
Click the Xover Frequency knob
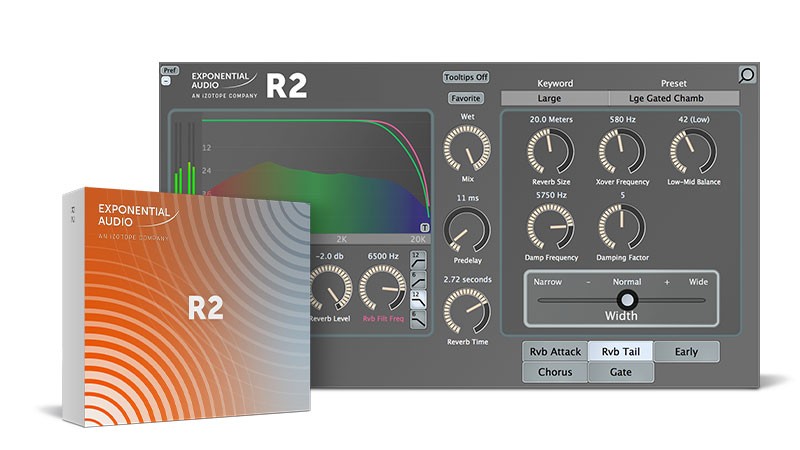622,151
